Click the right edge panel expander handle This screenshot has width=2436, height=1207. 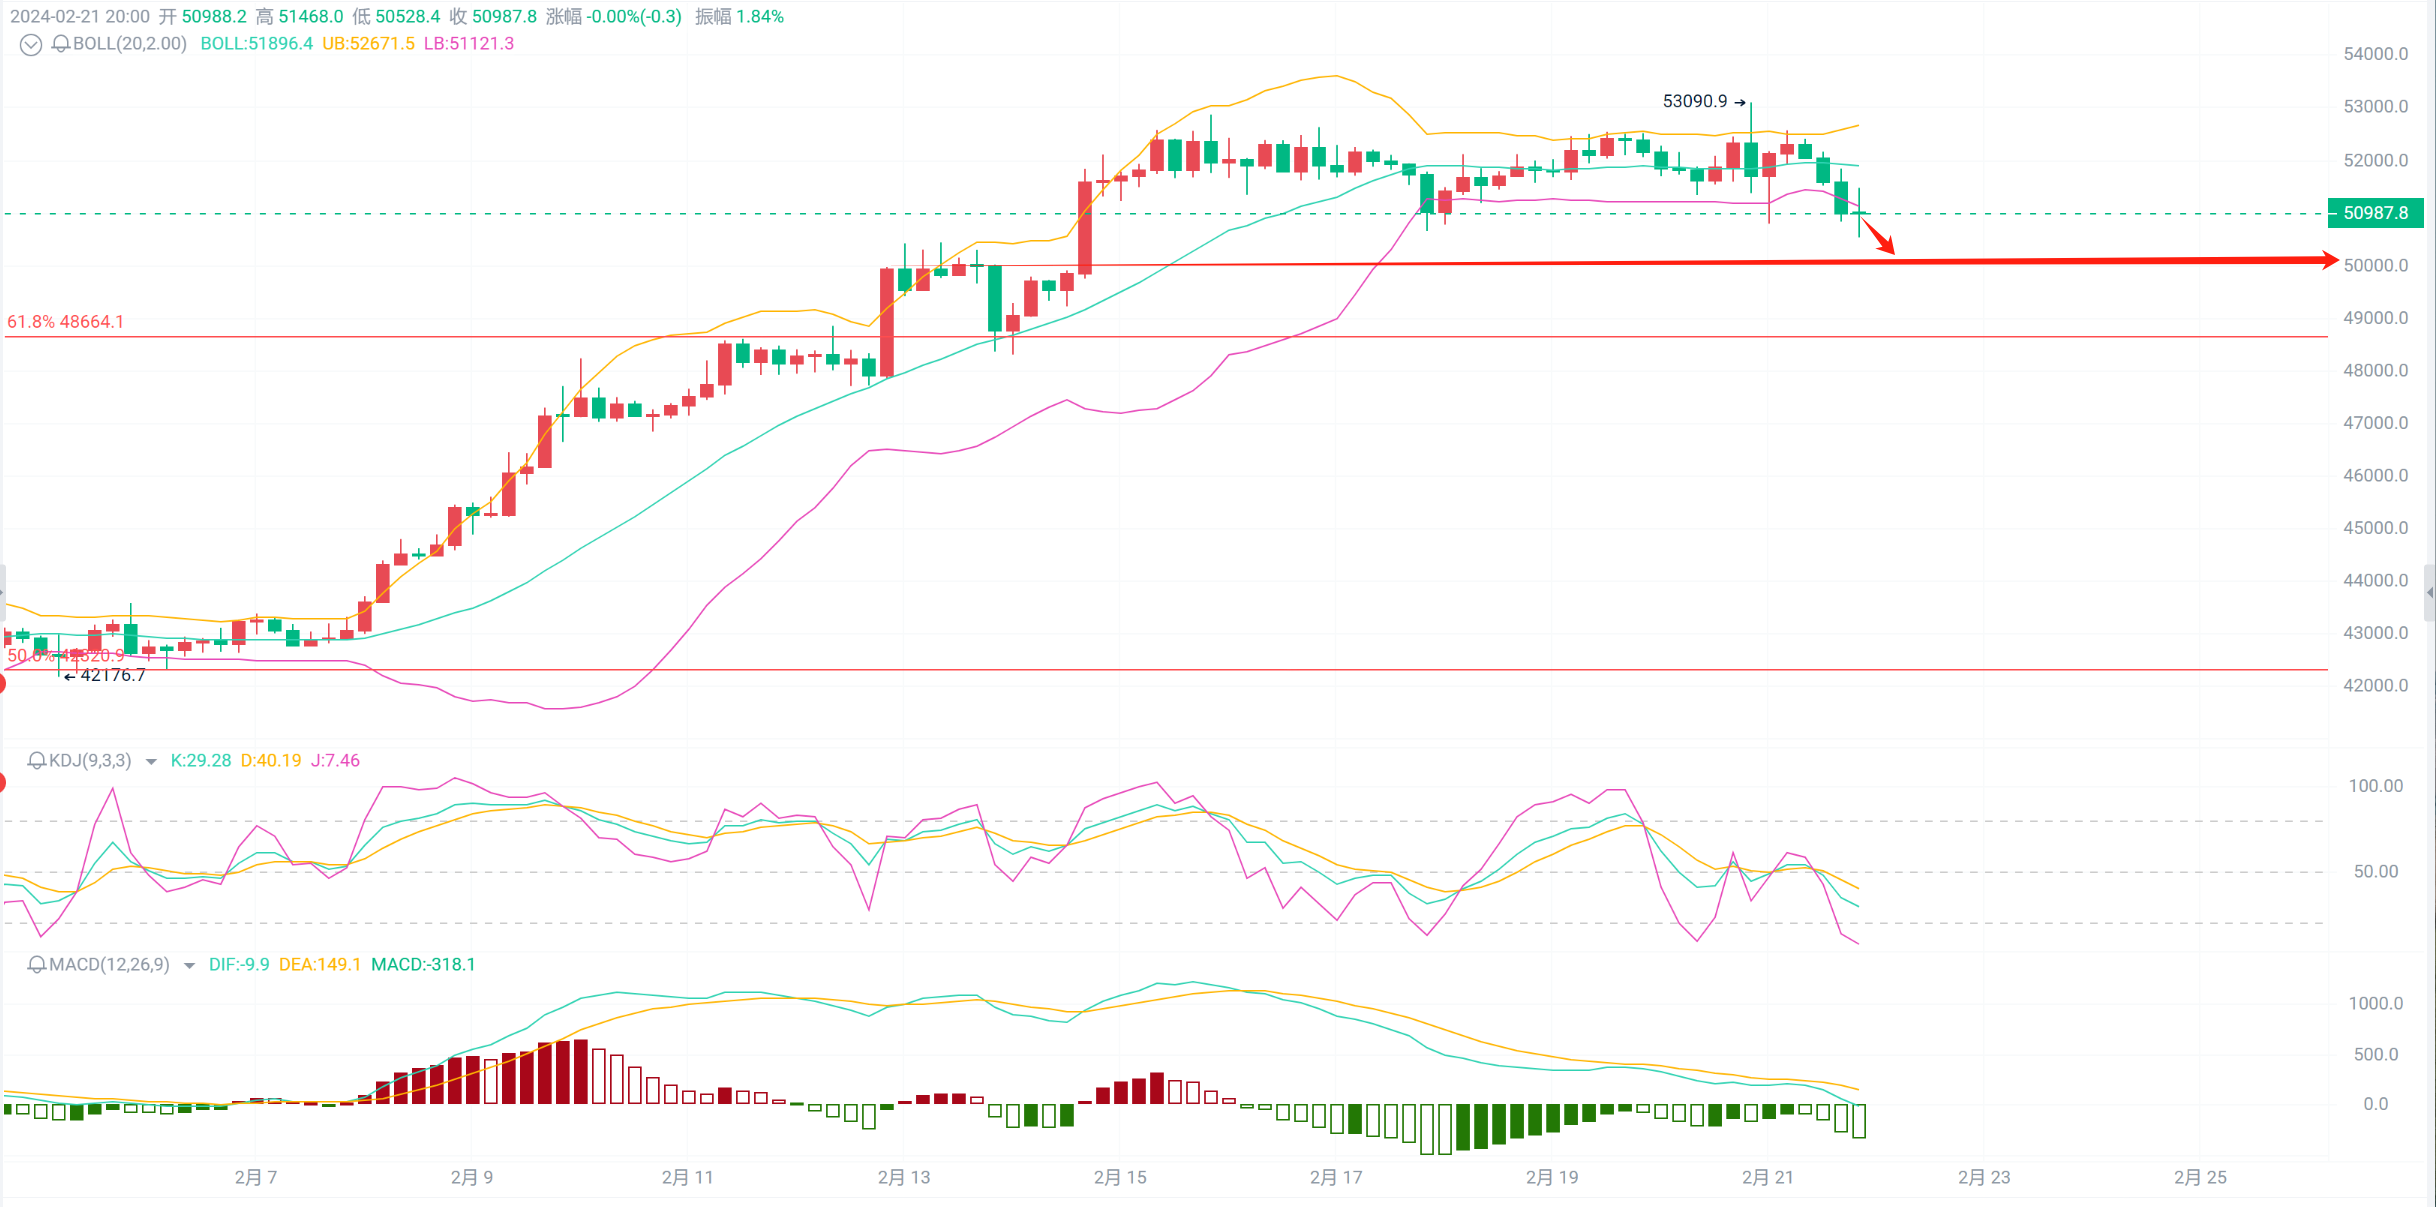pyautogui.click(x=2429, y=593)
